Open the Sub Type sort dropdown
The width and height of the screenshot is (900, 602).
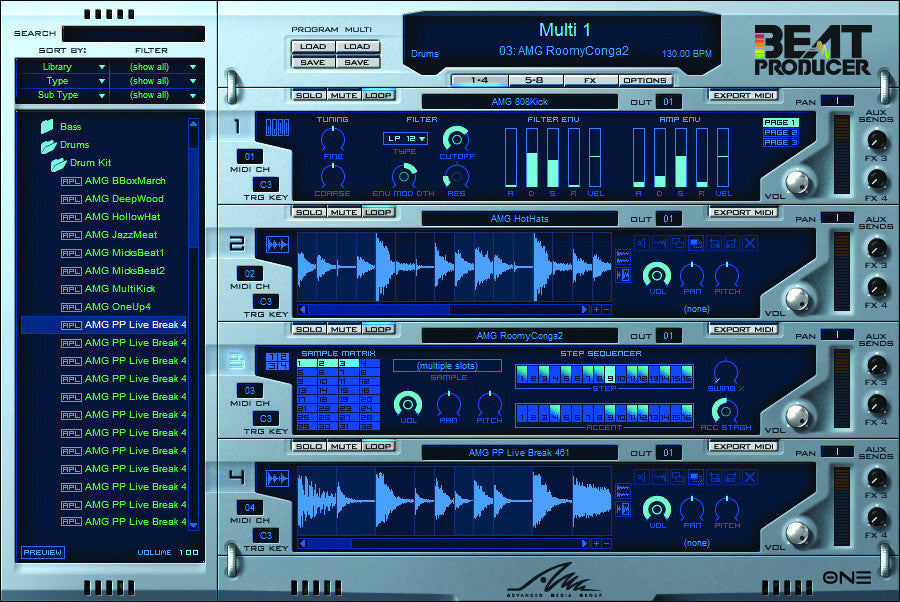(x=63, y=95)
